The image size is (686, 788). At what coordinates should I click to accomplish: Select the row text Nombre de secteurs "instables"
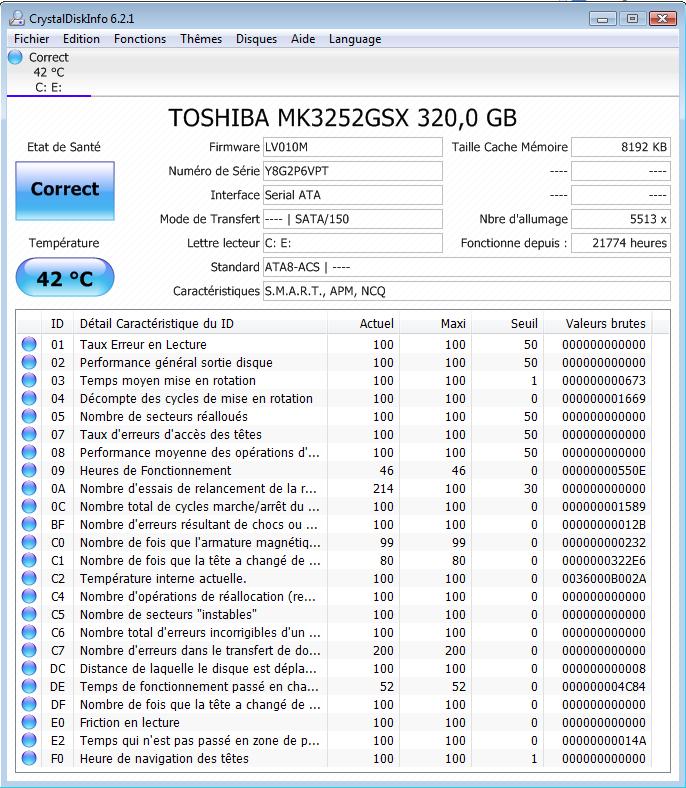168,615
